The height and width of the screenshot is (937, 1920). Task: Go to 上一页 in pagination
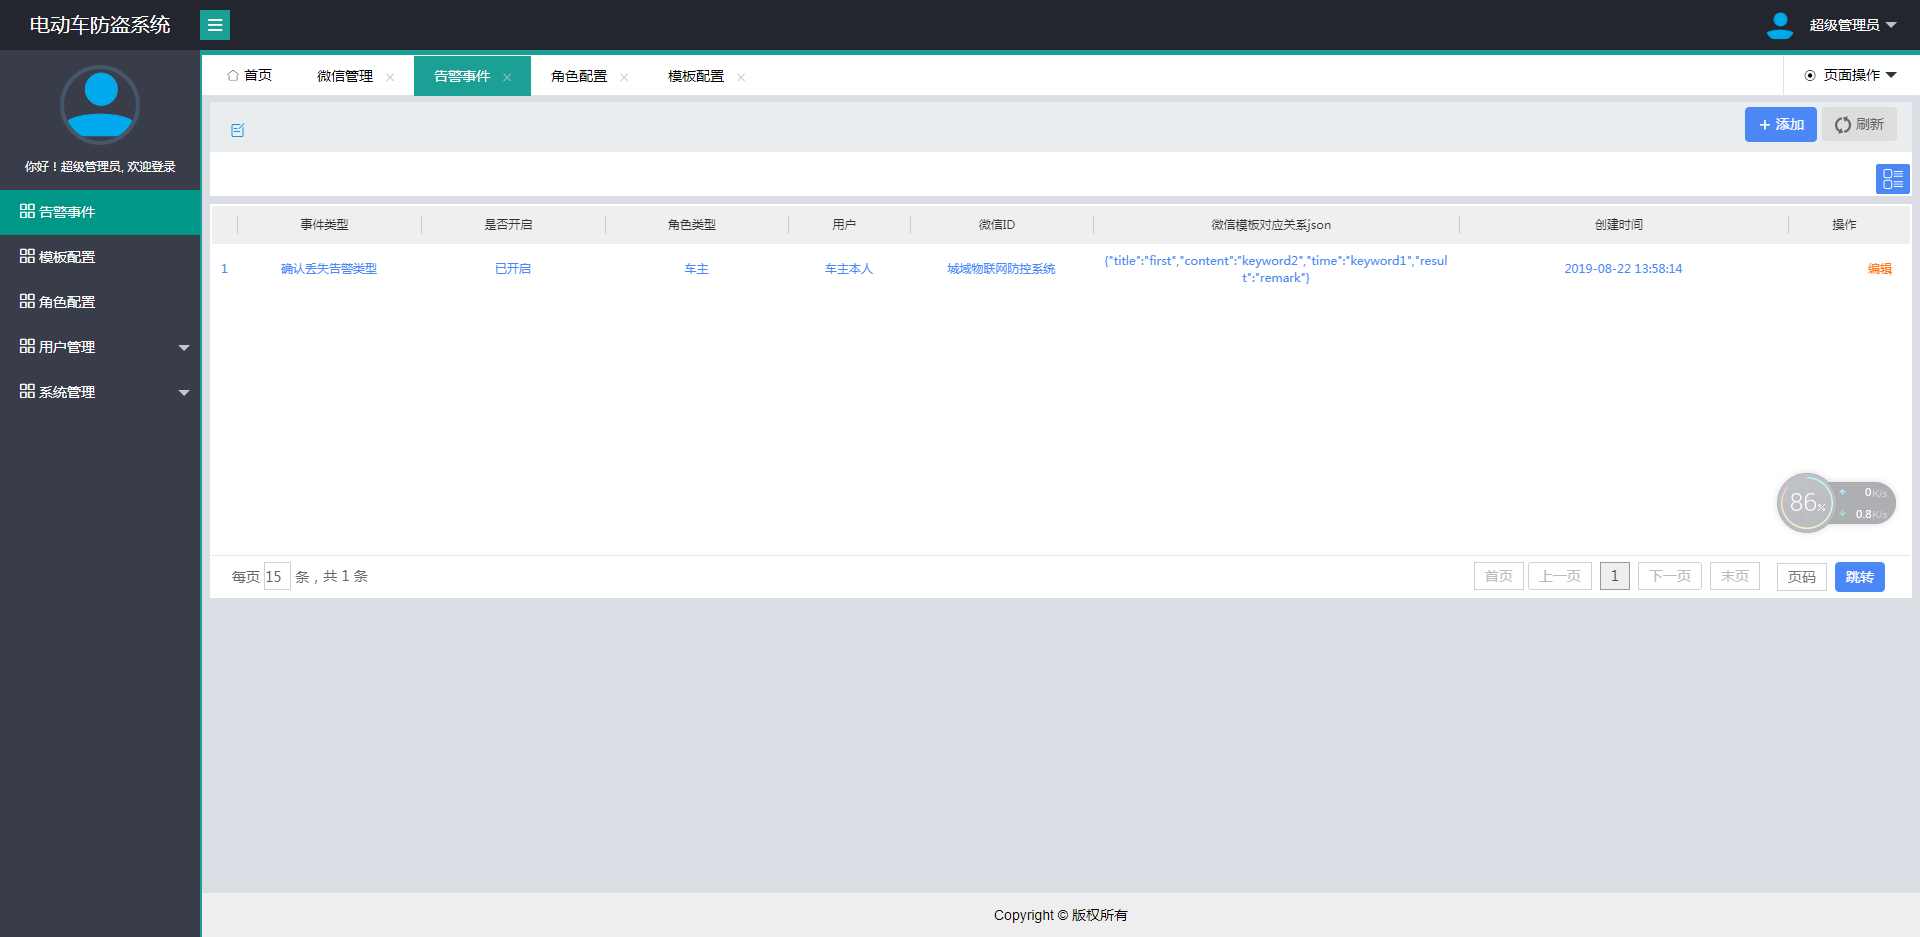[1560, 576]
